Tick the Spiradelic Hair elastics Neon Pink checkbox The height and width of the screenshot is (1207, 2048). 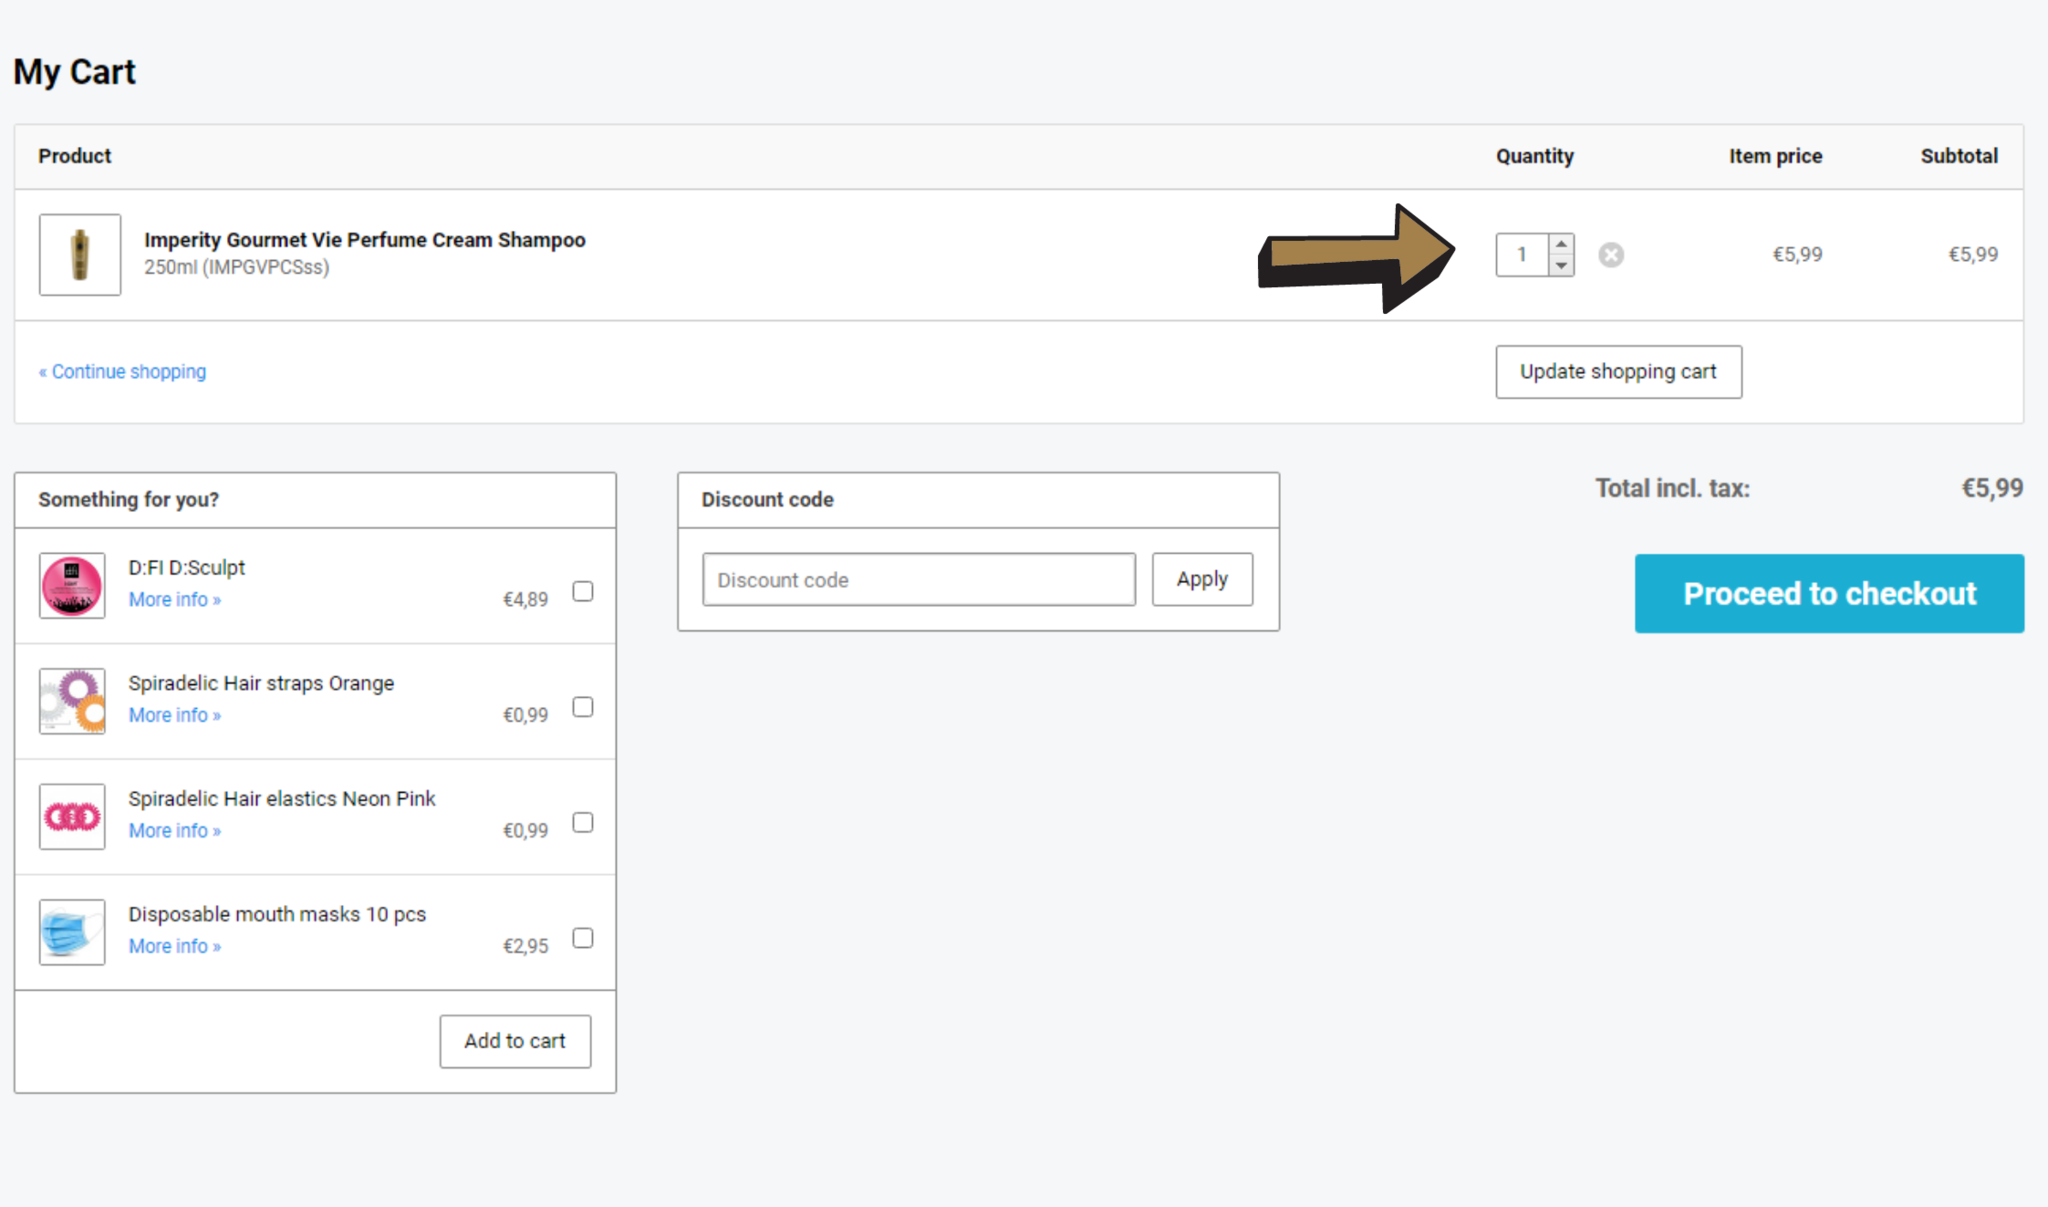583,822
